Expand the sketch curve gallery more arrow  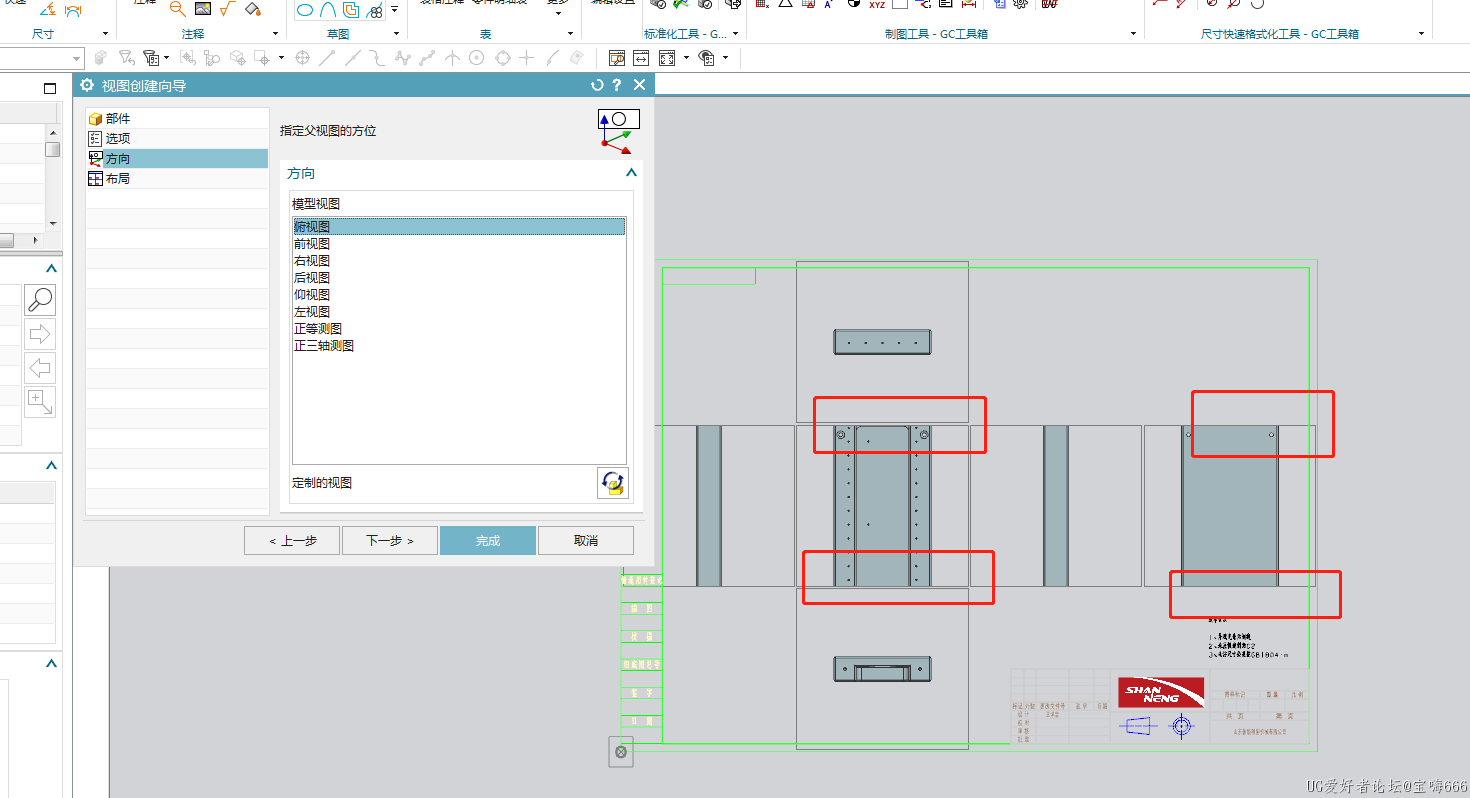[394, 10]
